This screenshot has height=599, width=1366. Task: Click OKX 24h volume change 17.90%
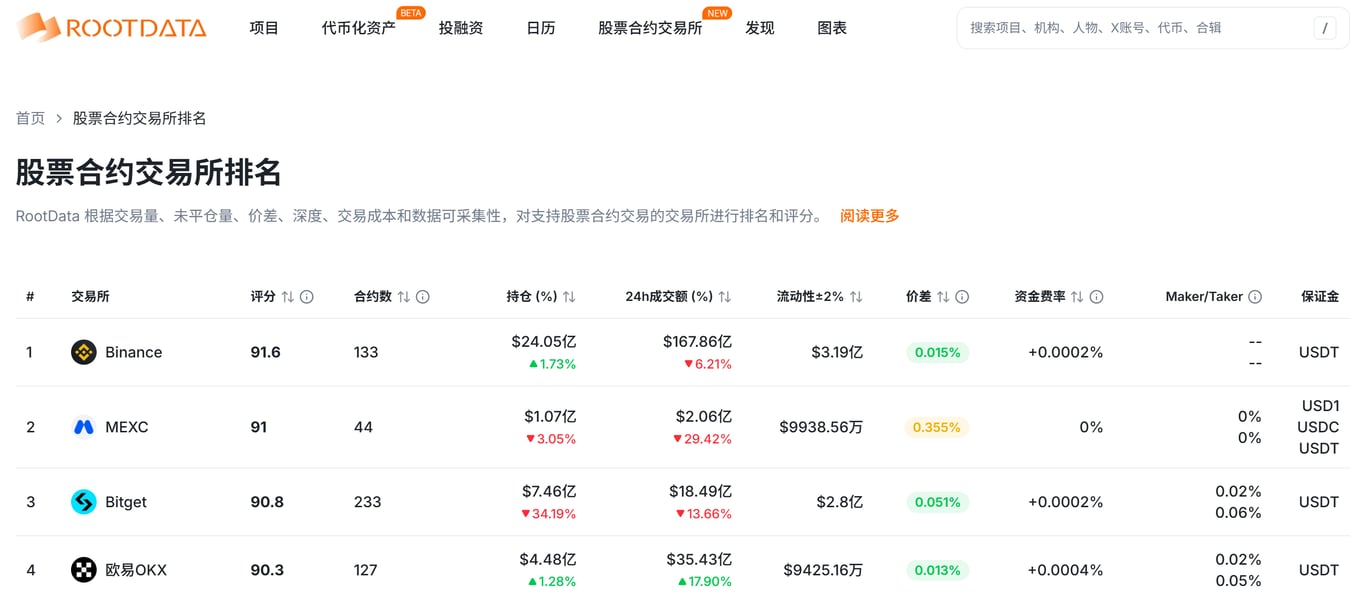[705, 582]
